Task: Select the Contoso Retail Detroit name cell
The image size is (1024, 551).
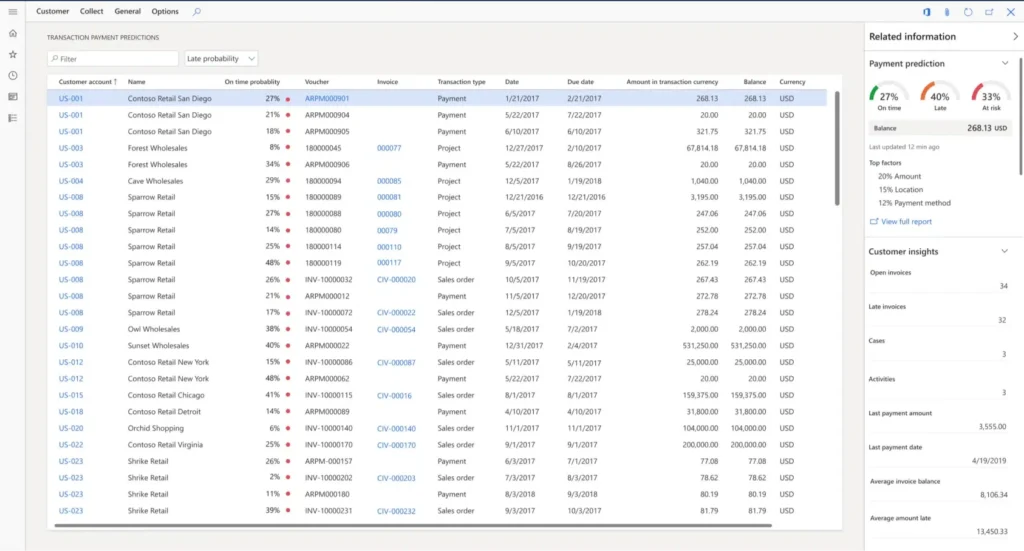Action: click(x=164, y=412)
